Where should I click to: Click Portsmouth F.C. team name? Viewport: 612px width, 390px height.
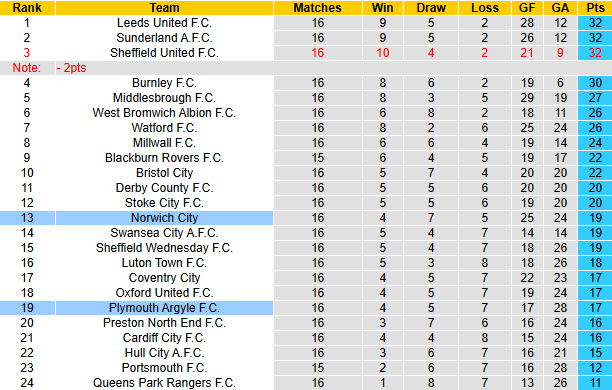point(164,368)
